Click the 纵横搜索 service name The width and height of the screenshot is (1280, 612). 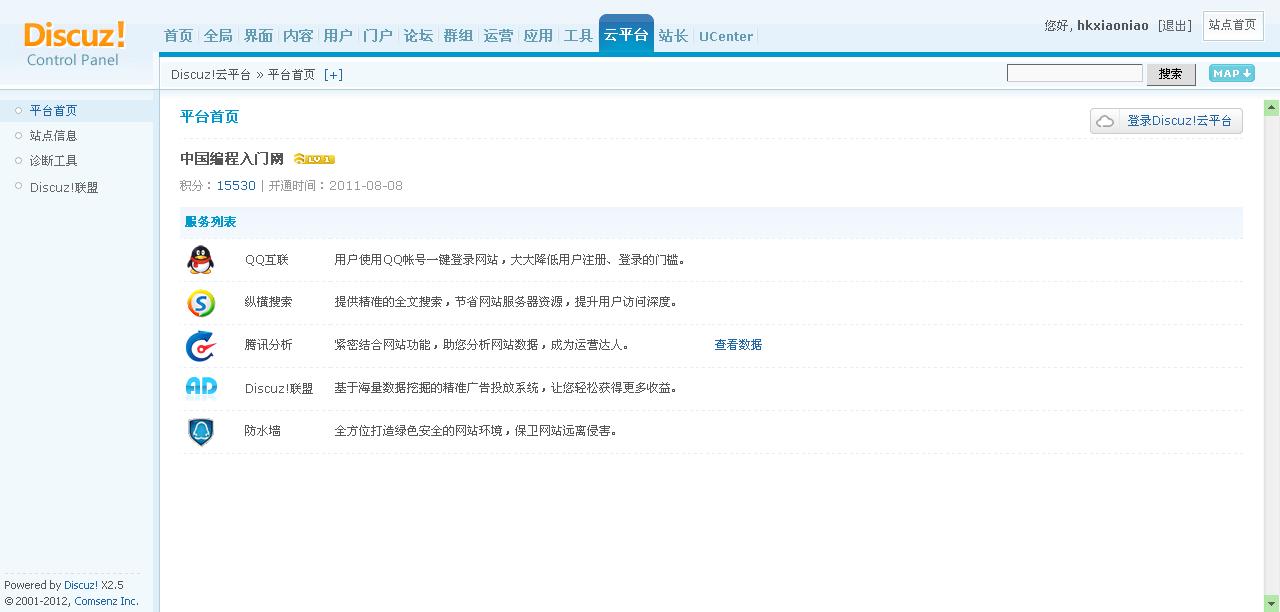(x=268, y=302)
